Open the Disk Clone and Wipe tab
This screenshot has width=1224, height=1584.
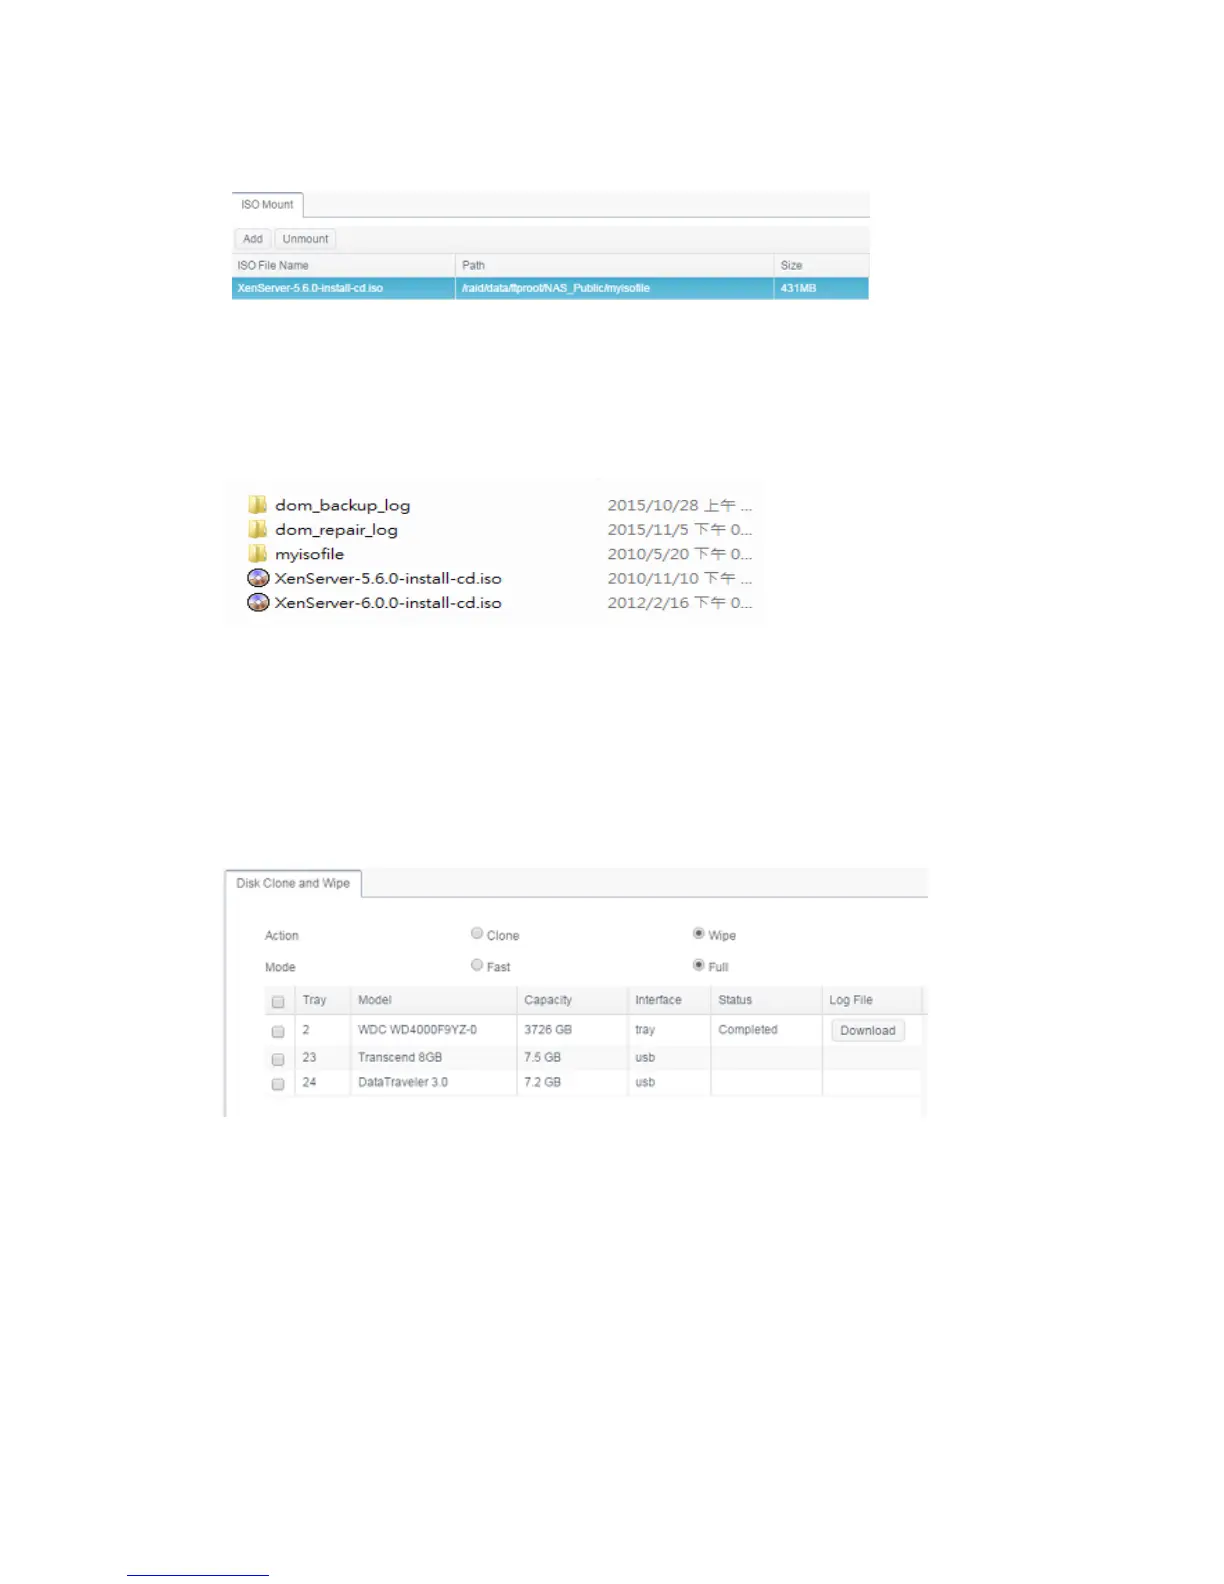click(x=293, y=883)
